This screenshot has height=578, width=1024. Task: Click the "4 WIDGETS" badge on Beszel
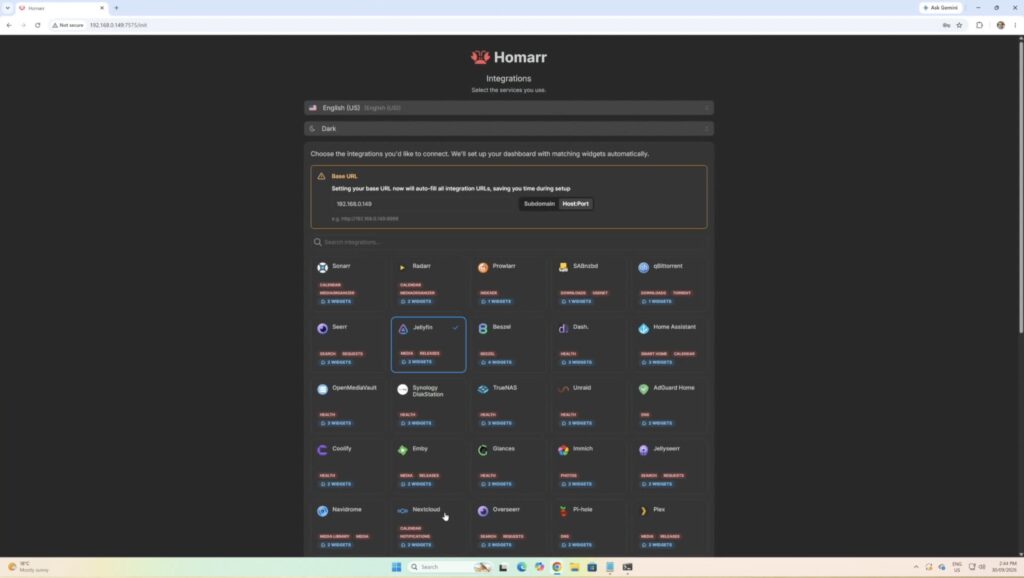496,362
